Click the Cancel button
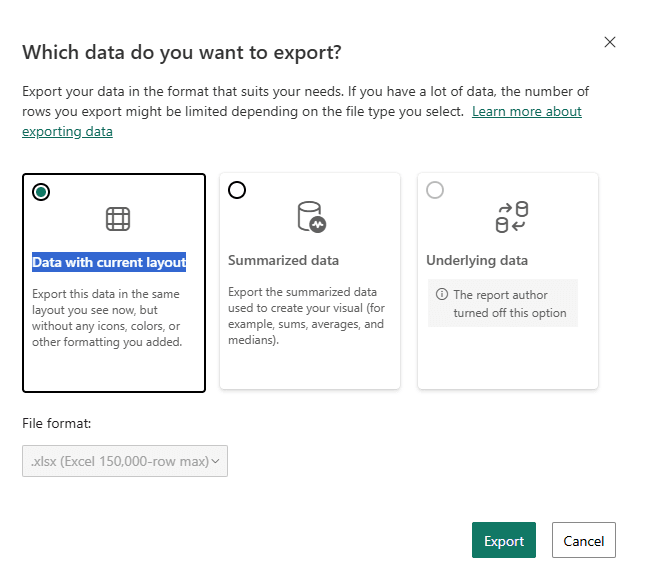Viewport: 646px width, 576px height. click(584, 541)
